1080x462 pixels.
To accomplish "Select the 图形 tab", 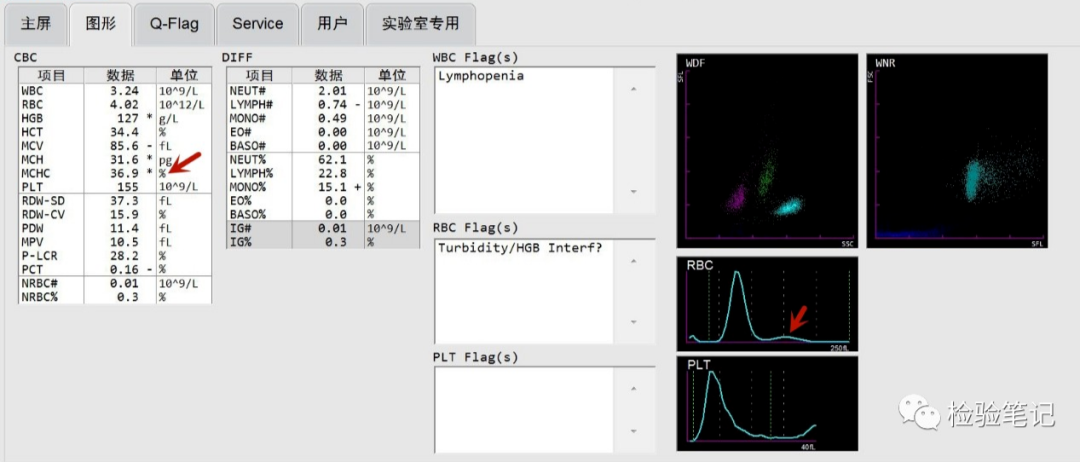I will (101, 23).
